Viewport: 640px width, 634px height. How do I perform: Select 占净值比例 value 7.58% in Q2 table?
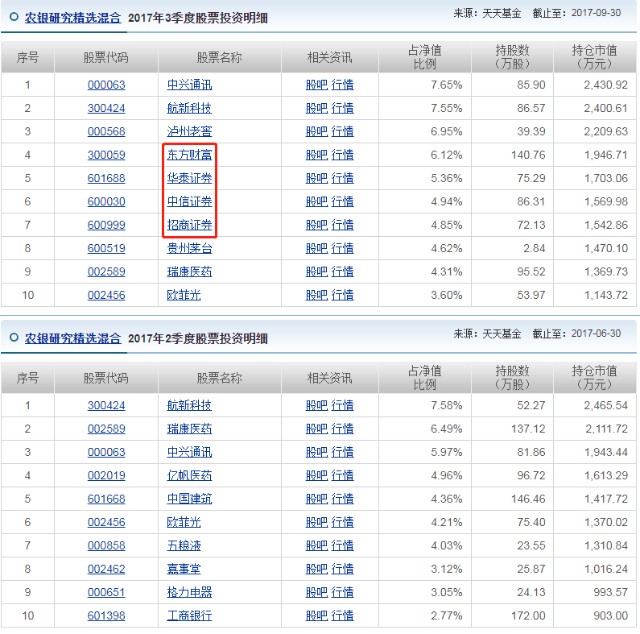click(447, 405)
